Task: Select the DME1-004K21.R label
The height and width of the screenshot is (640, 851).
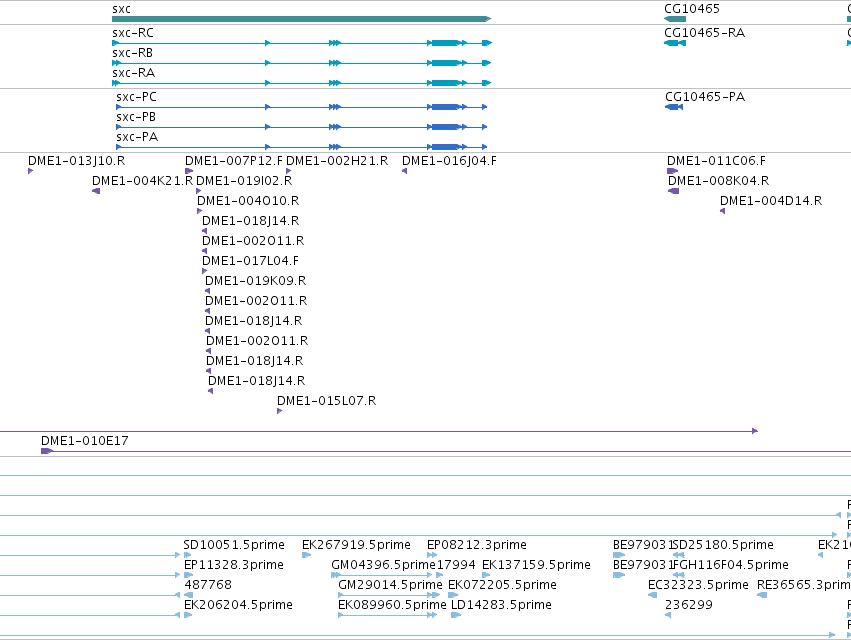Action: point(142,181)
